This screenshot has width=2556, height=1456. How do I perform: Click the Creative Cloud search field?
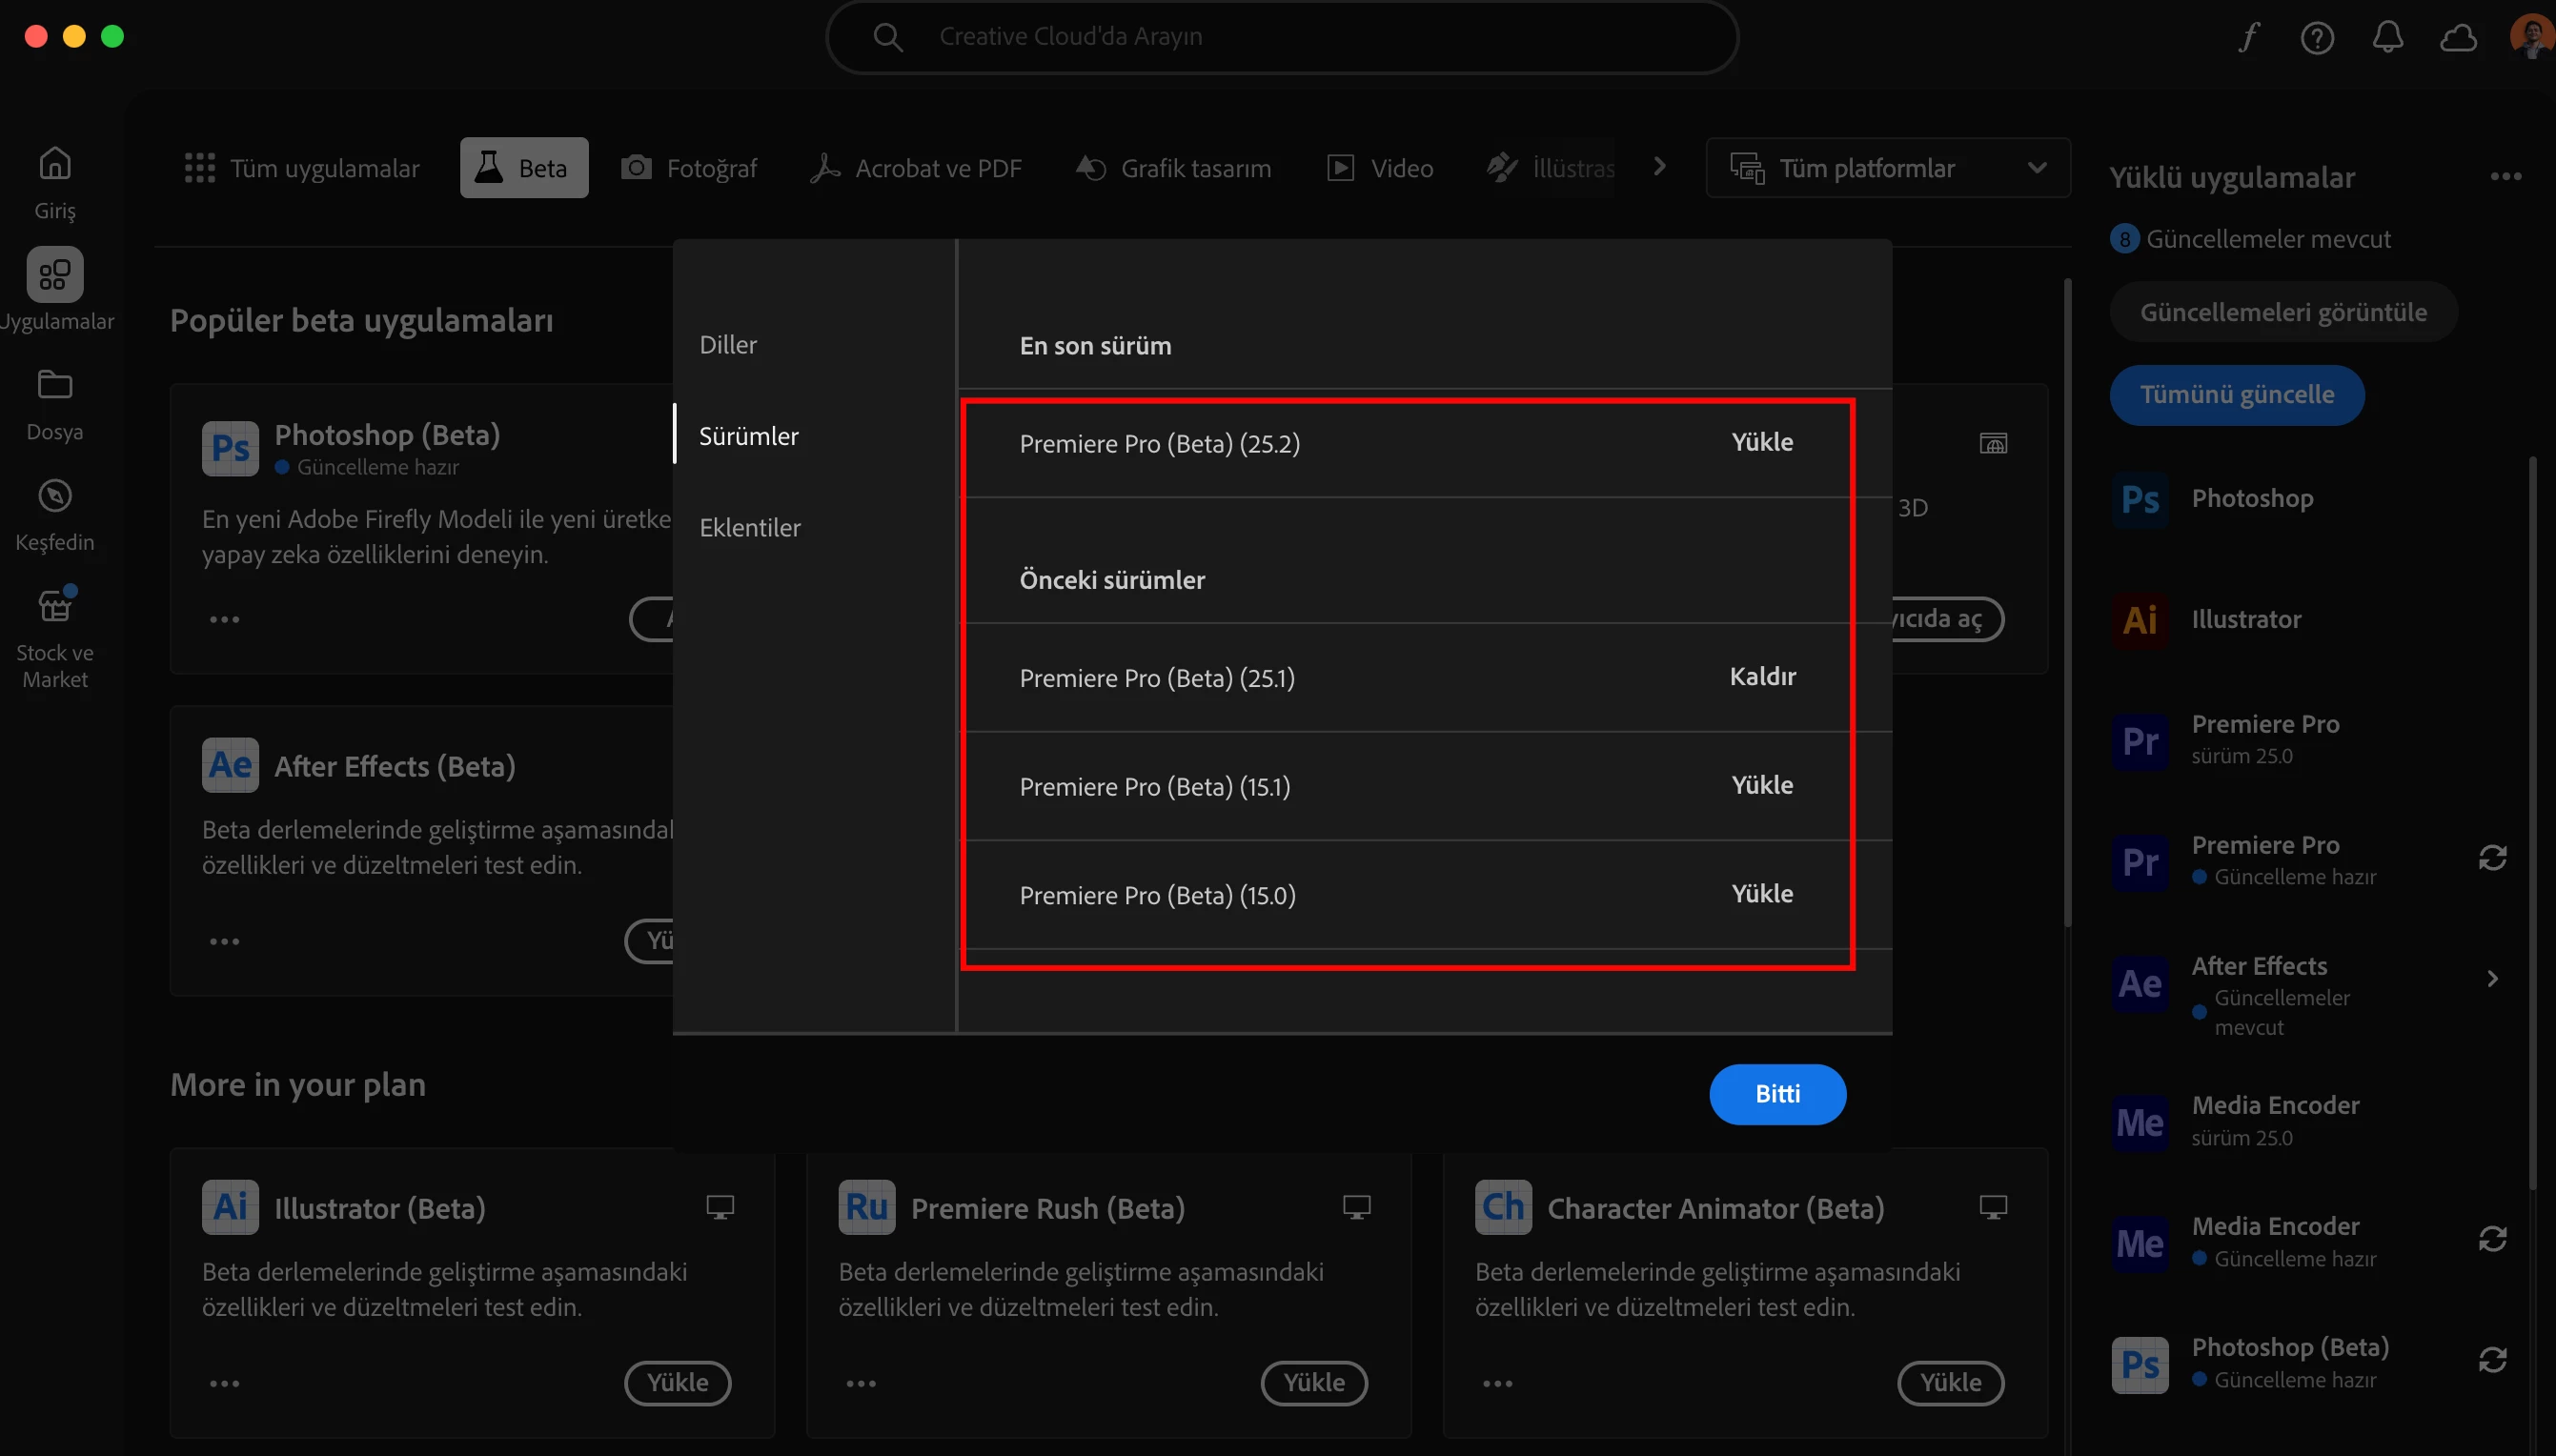(x=1282, y=37)
